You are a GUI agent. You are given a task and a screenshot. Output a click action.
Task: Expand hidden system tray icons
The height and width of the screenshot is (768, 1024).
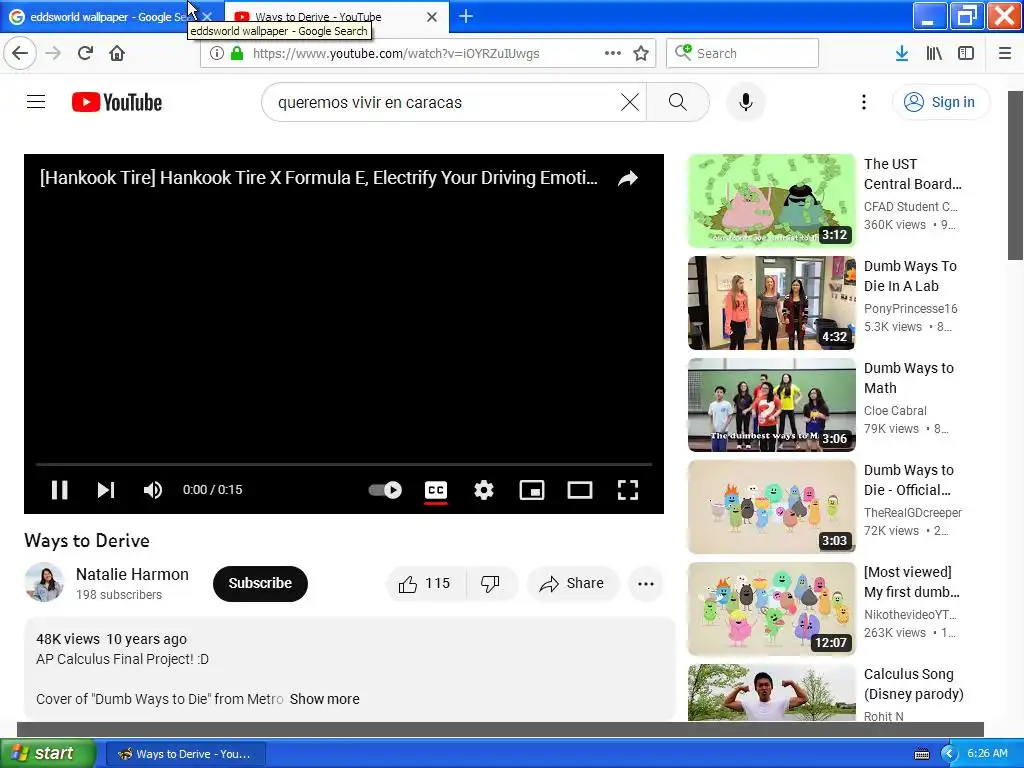point(949,754)
